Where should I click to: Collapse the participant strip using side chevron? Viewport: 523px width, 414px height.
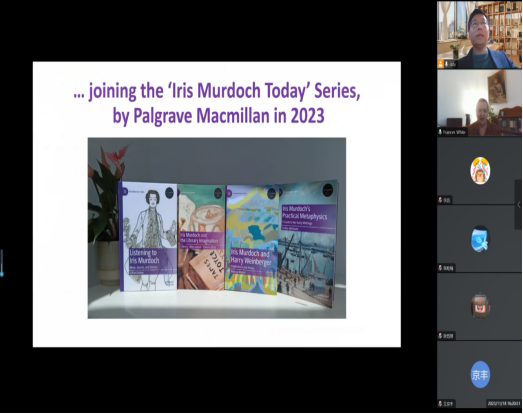(x=519, y=204)
